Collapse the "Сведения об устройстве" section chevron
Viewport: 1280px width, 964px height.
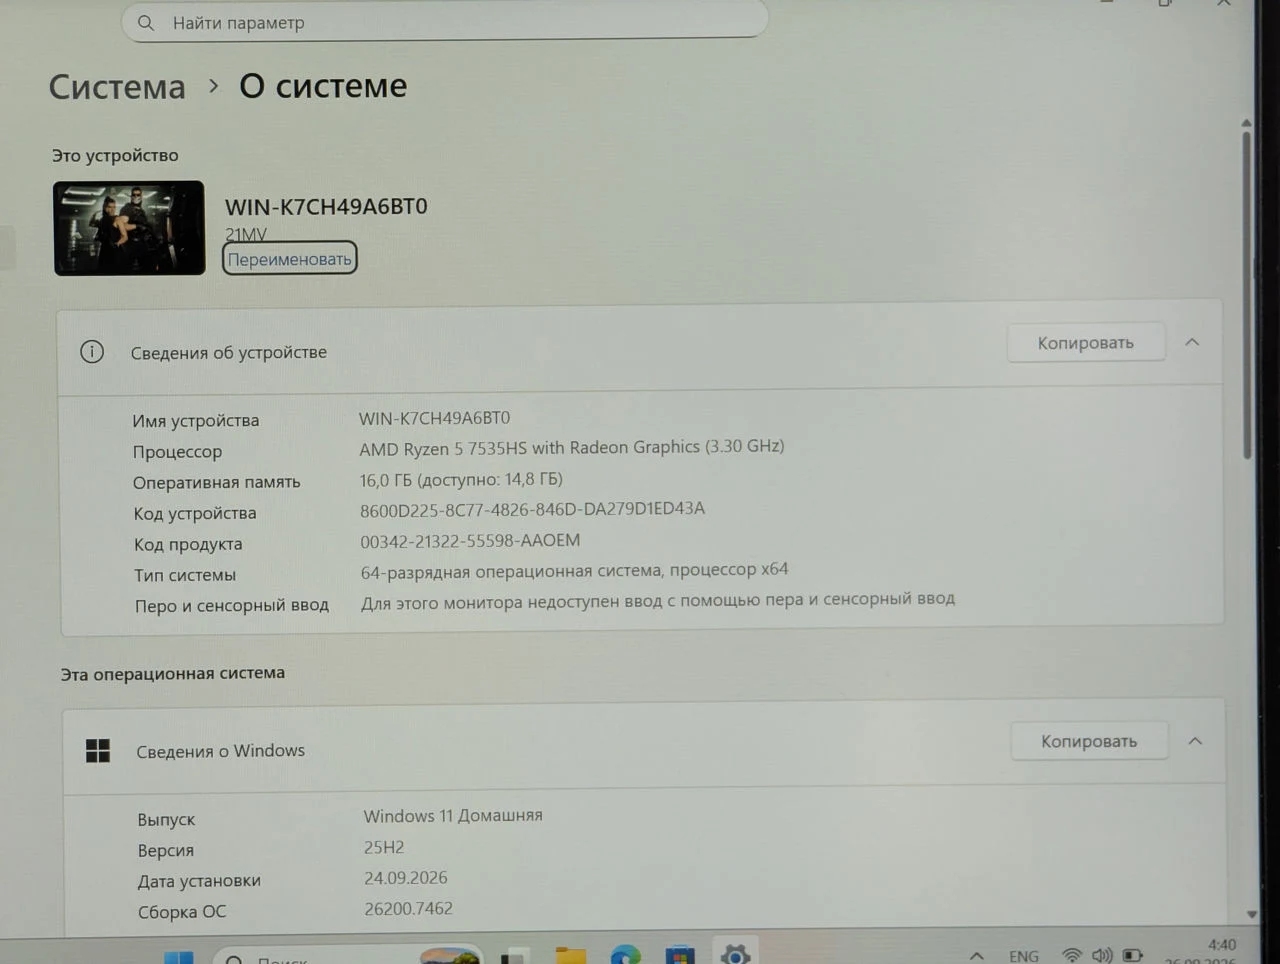tap(1192, 342)
